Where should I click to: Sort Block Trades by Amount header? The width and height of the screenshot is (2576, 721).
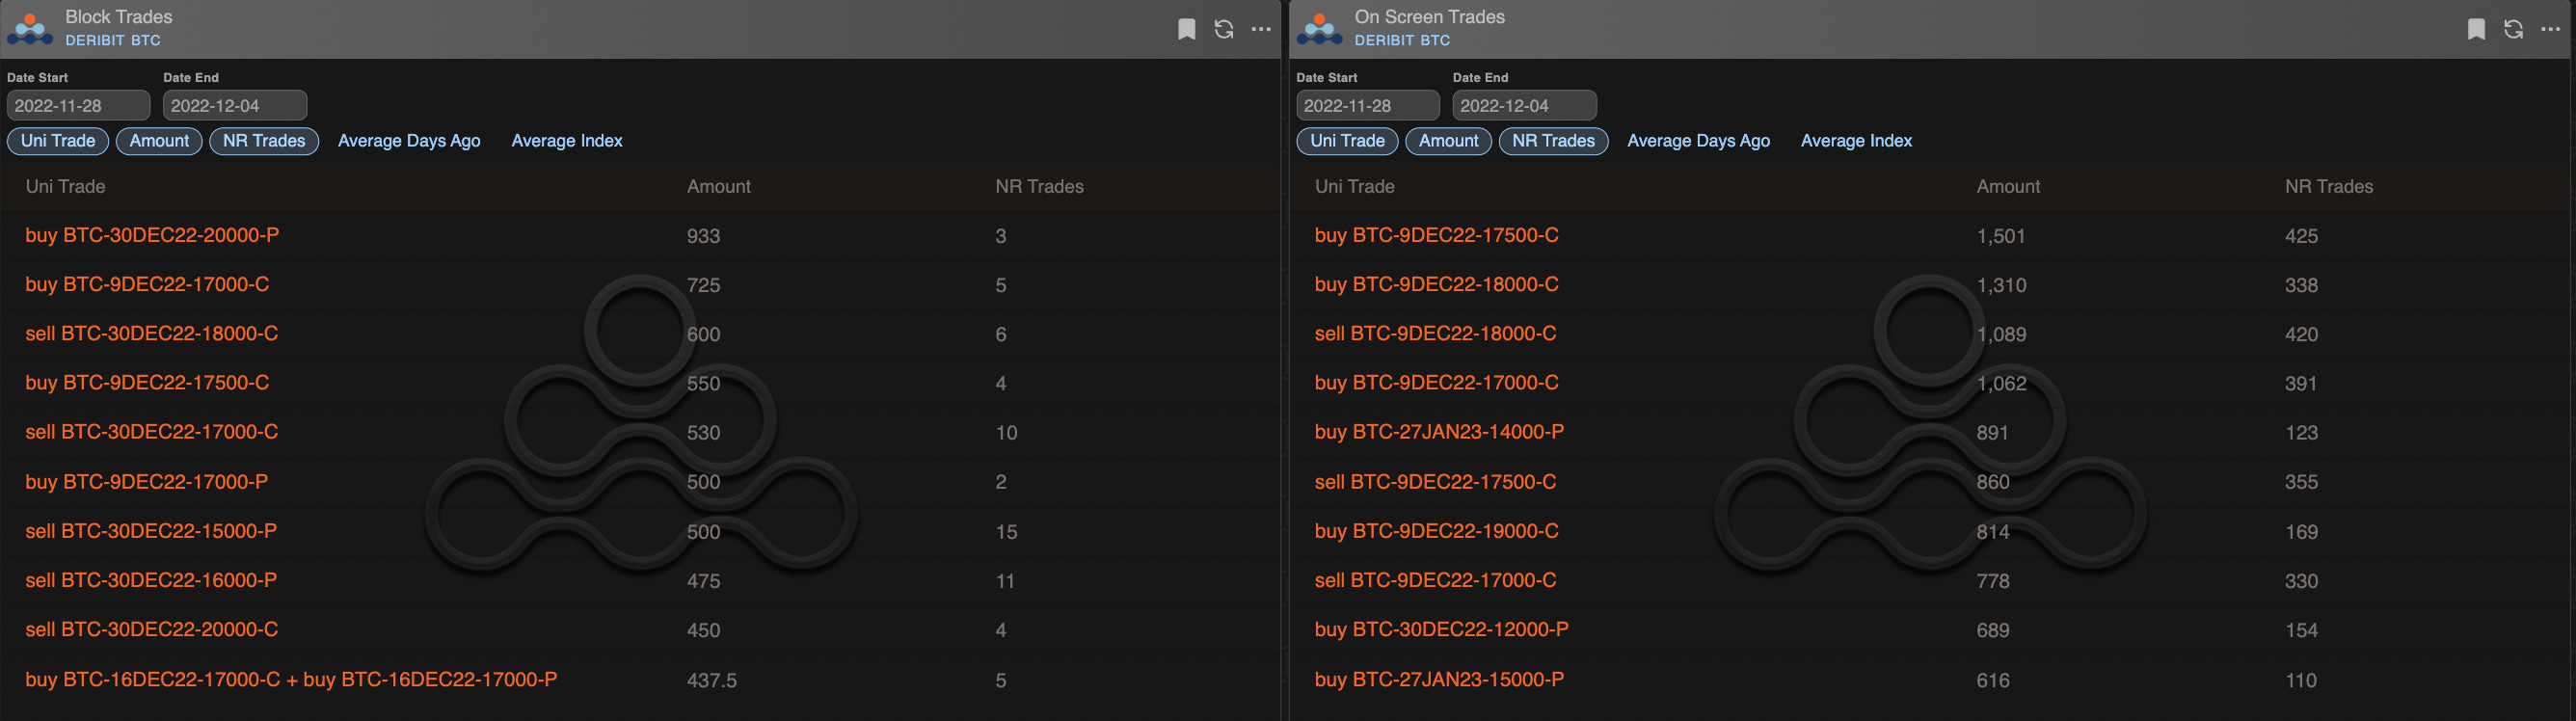tap(718, 186)
